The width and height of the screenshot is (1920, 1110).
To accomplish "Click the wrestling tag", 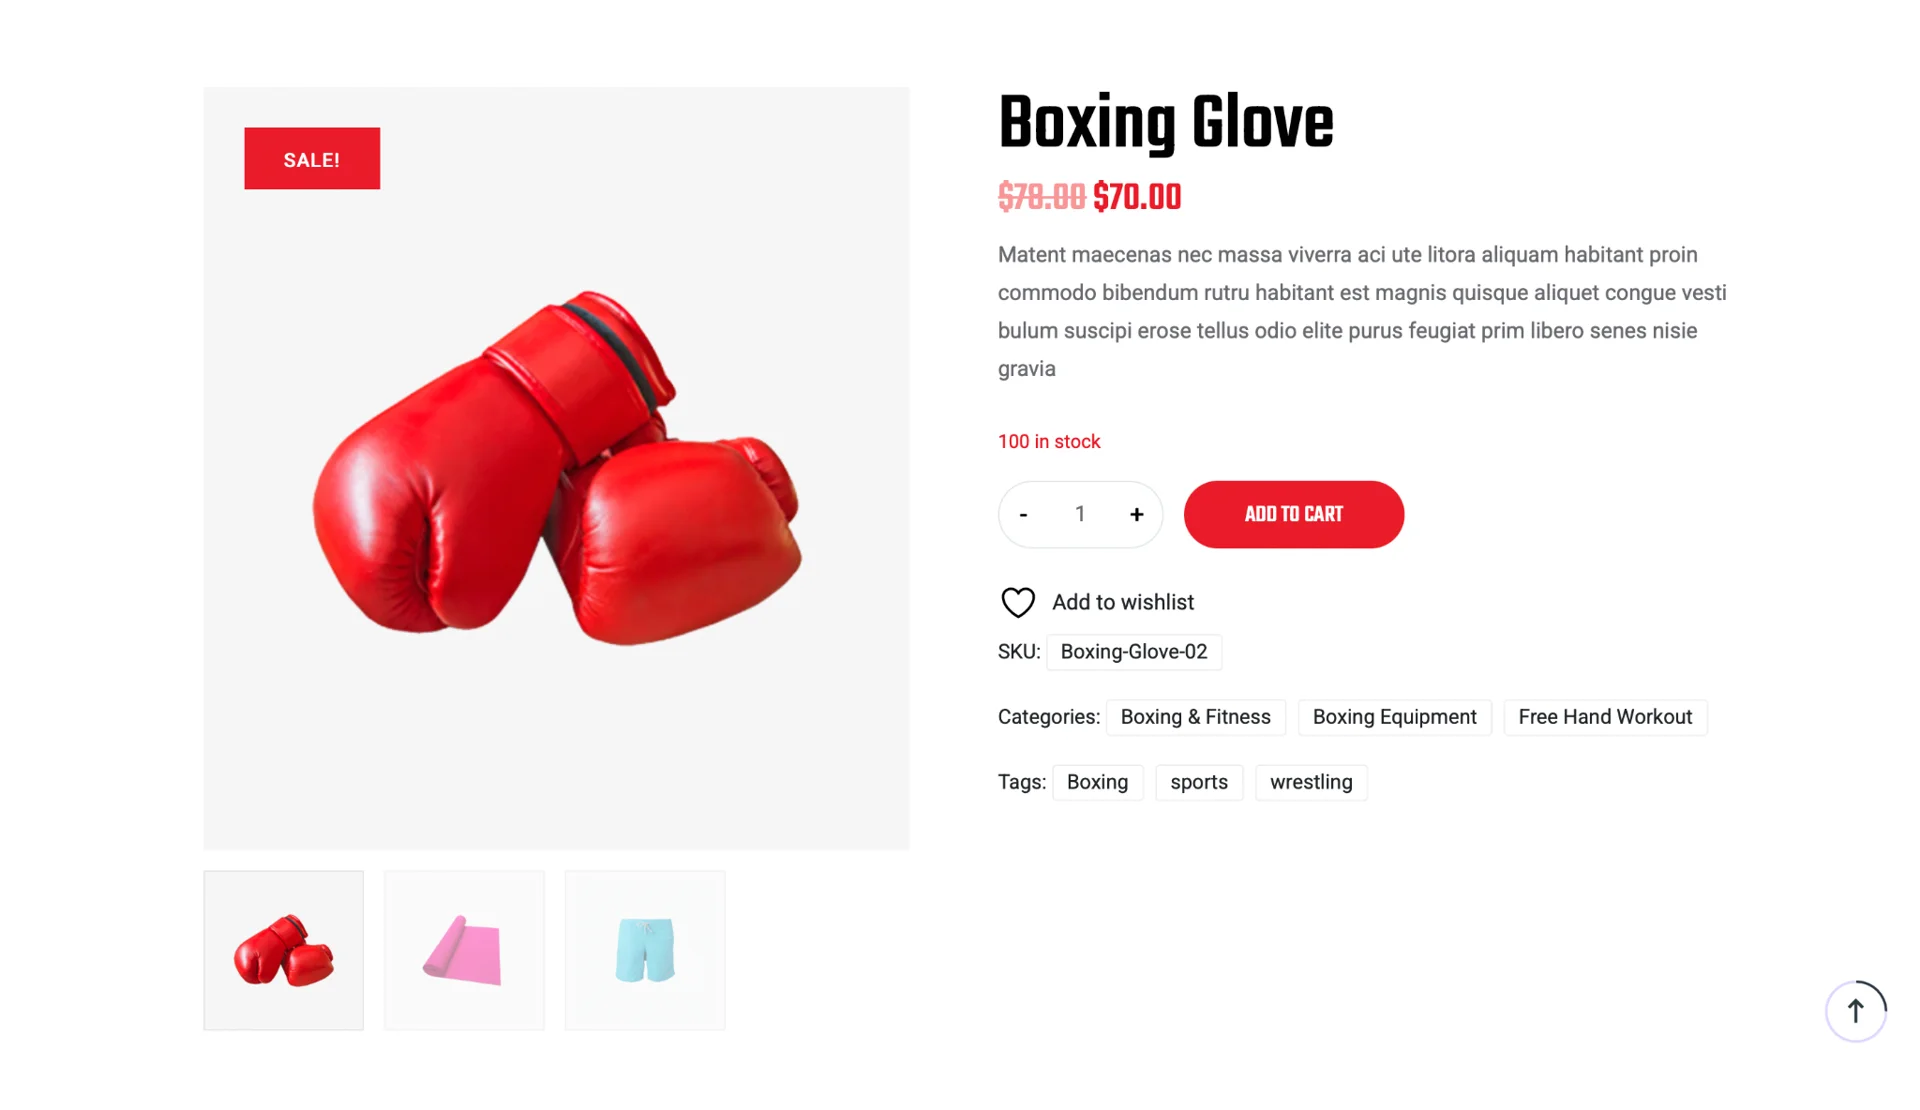I will 1311,782.
